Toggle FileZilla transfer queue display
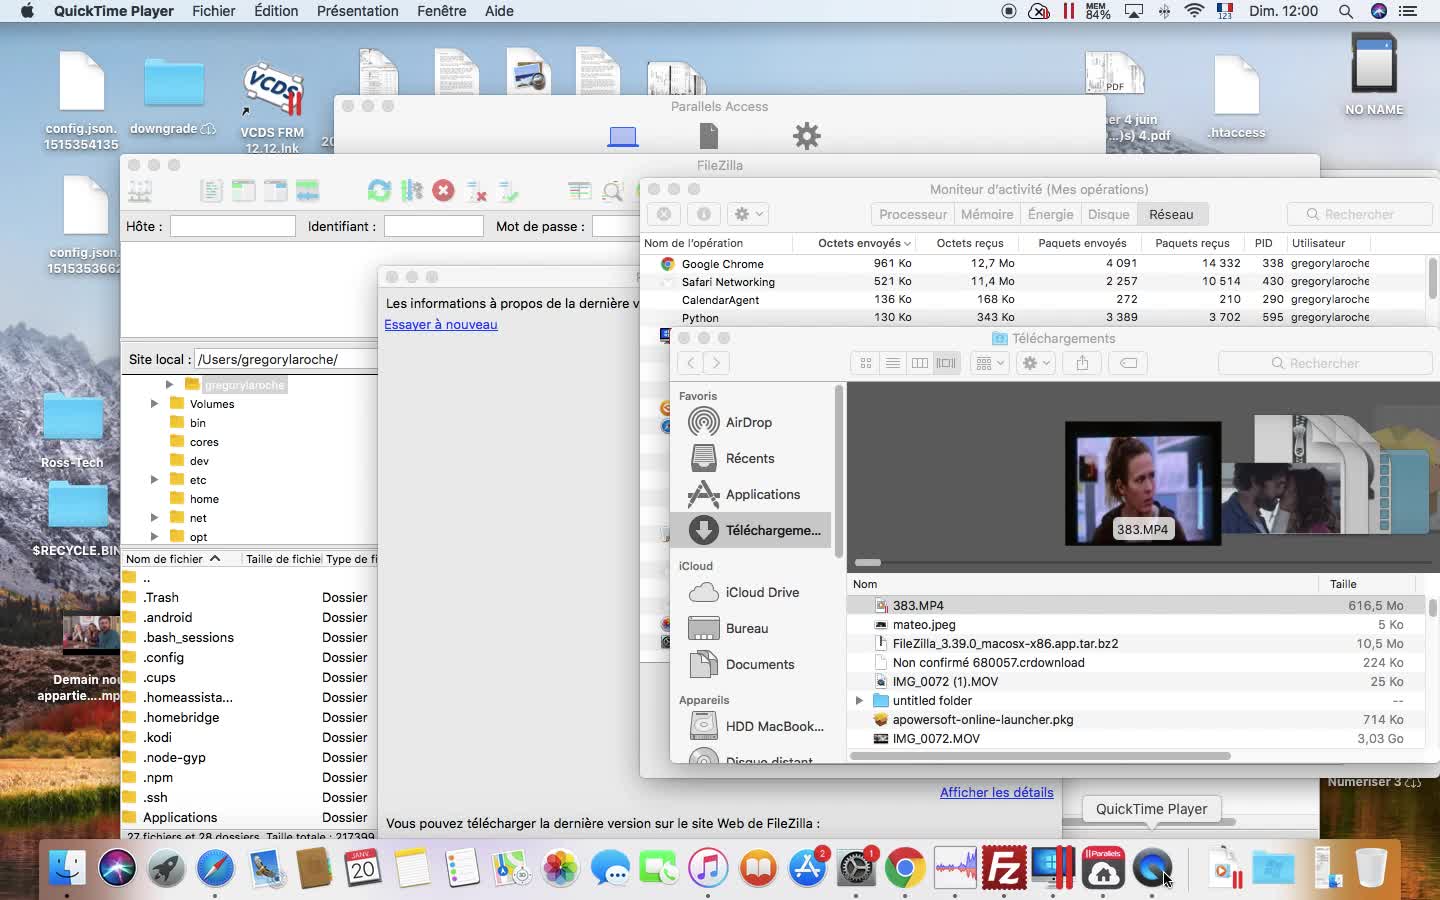Viewport: 1440px width, 900px height. [307, 190]
